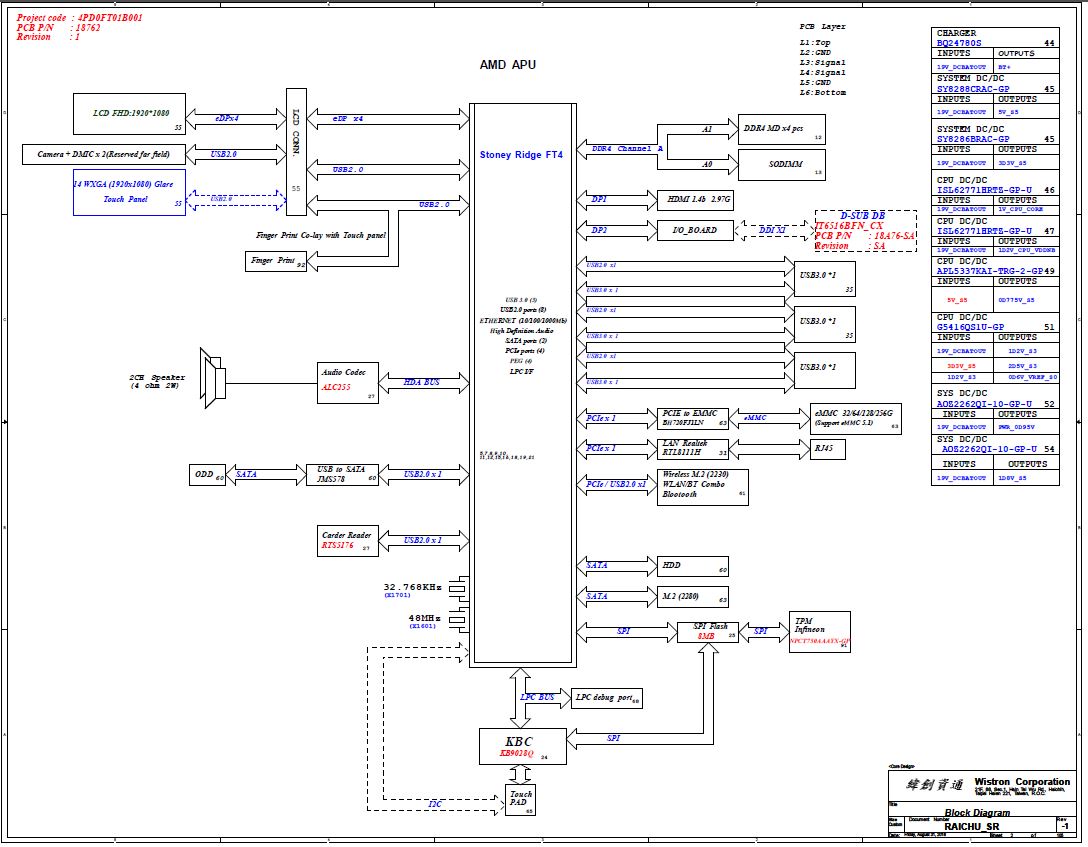Select the PCB Layer heading
The height and width of the screenshot is (847, 1088).
coord(822,26)
